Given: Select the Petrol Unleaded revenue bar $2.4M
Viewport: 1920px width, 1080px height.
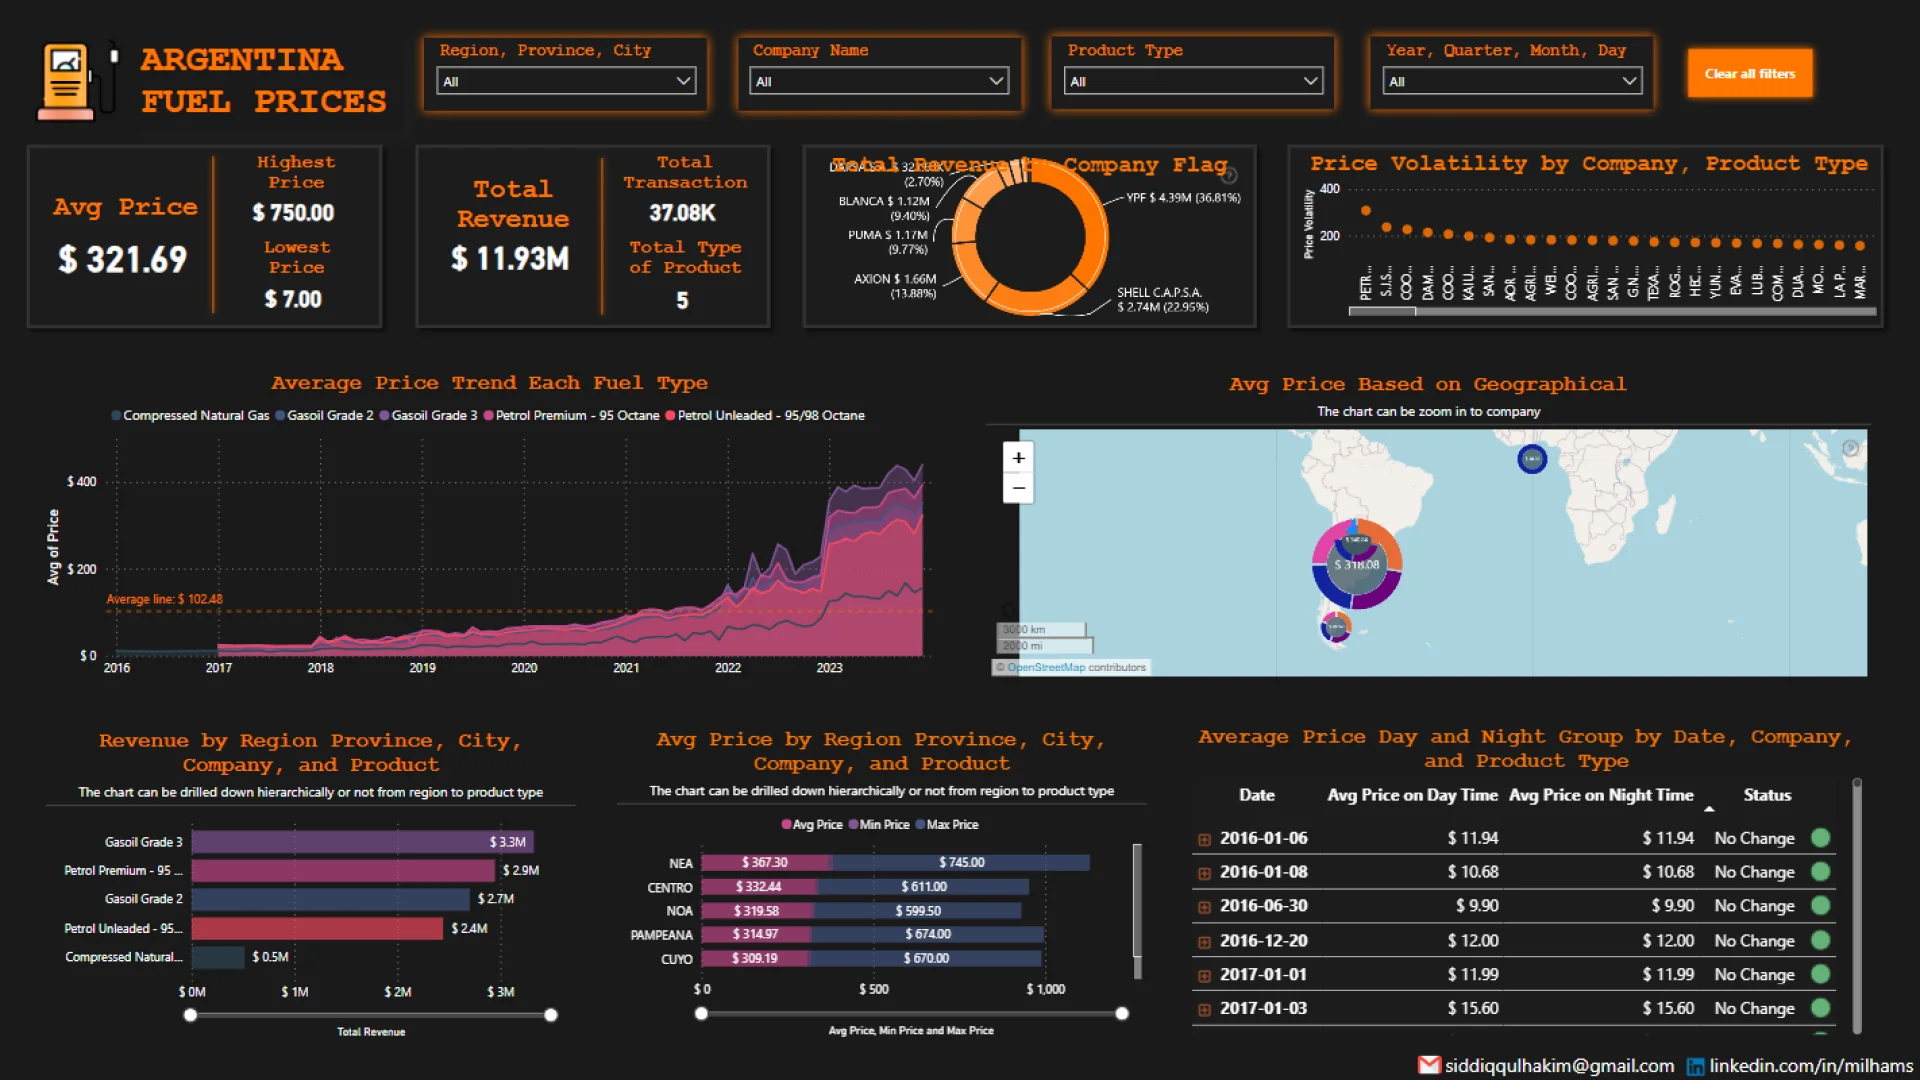Looking at the screenshot, I should click(317, 928).
